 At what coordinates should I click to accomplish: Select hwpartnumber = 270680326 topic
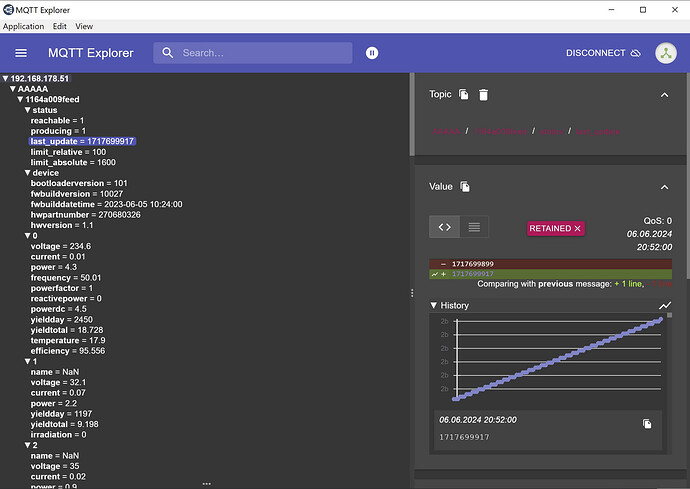pyautogui.click(x=85, y=215)
